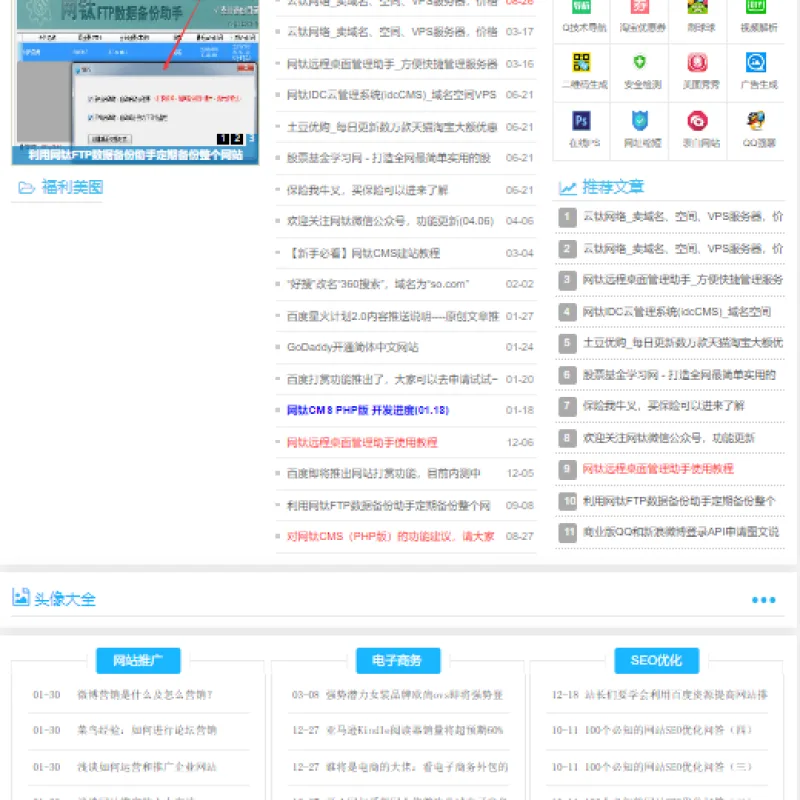The height and width of the screenshot is (800, 800).
Task: Open recommended article 3 网钛远程桌面管理助手
Action: click(x=683, y=280)
